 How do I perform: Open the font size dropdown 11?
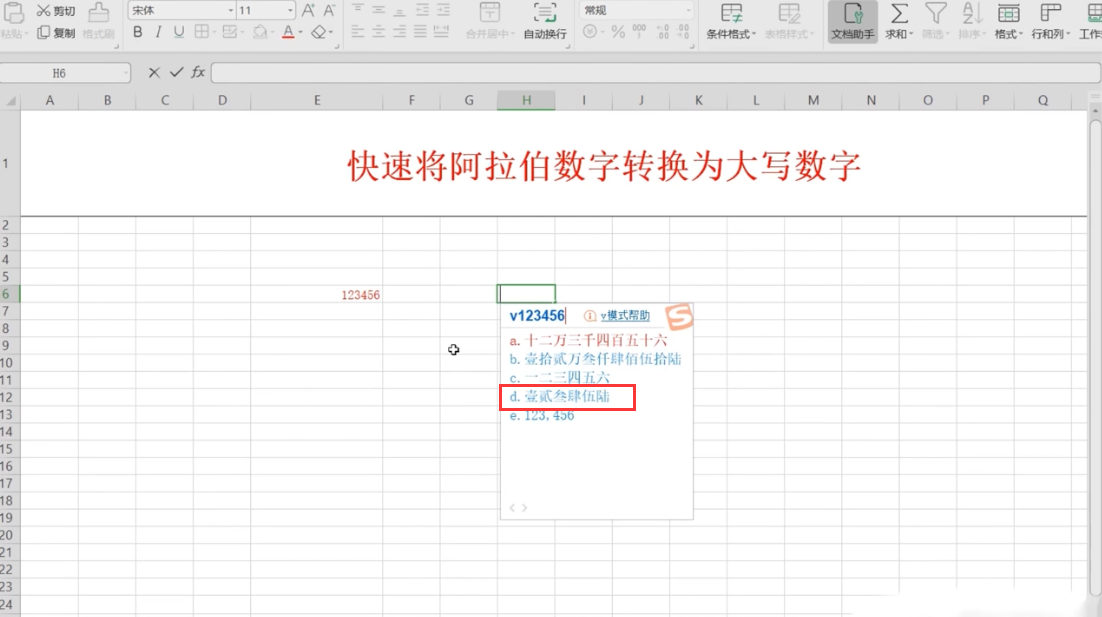290,11
